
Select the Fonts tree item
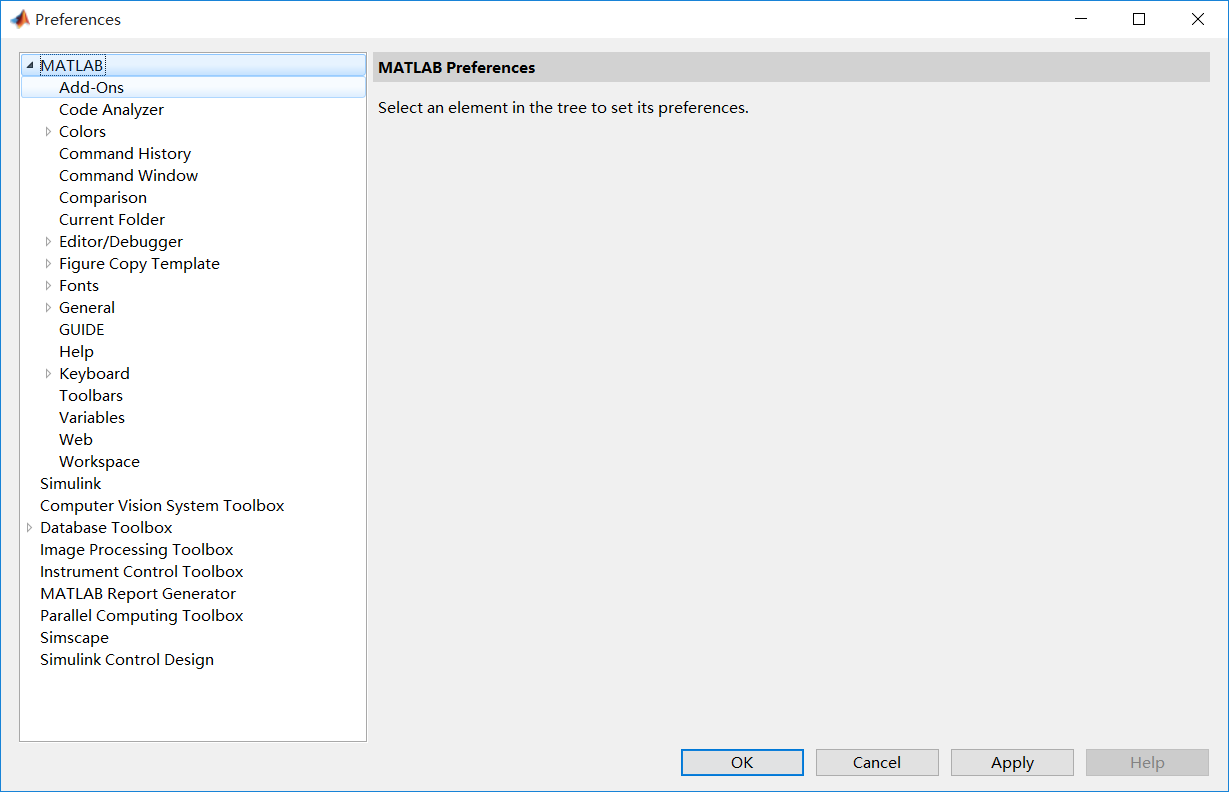click(x=79, y=286)
